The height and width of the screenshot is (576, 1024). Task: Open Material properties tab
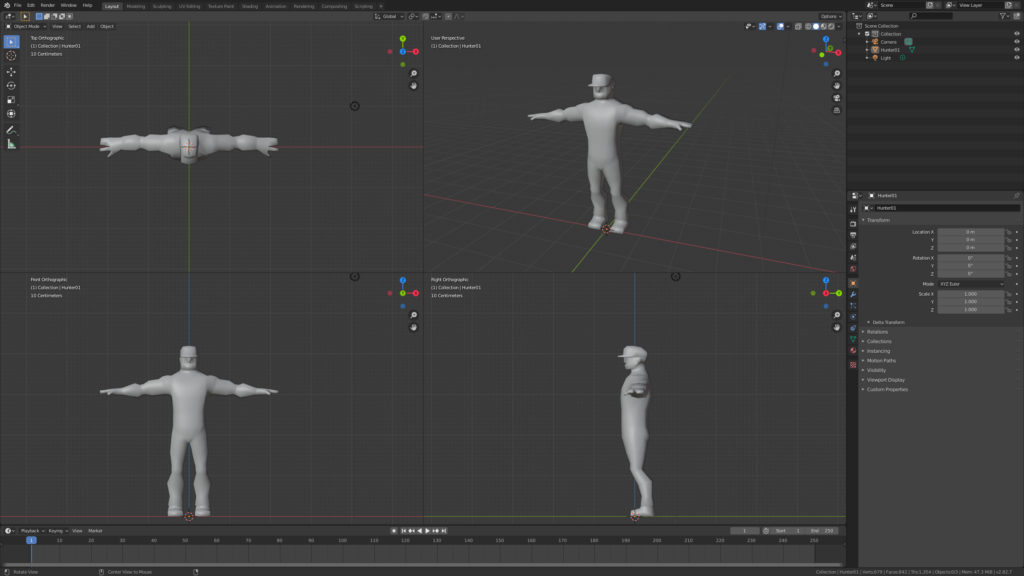click(853, 351)
